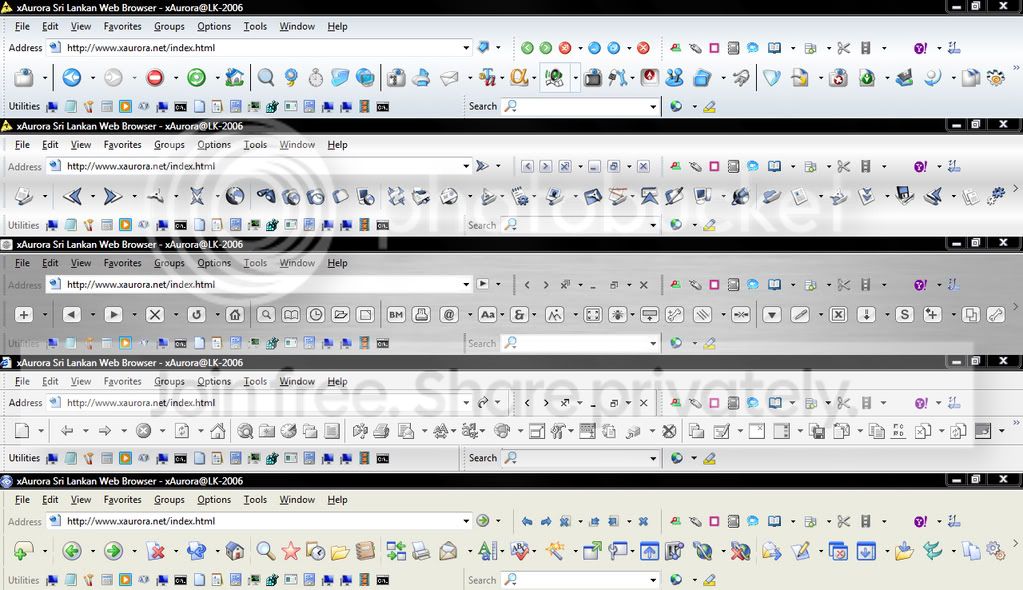Click Search input field in fourth window

coord(579,458)
